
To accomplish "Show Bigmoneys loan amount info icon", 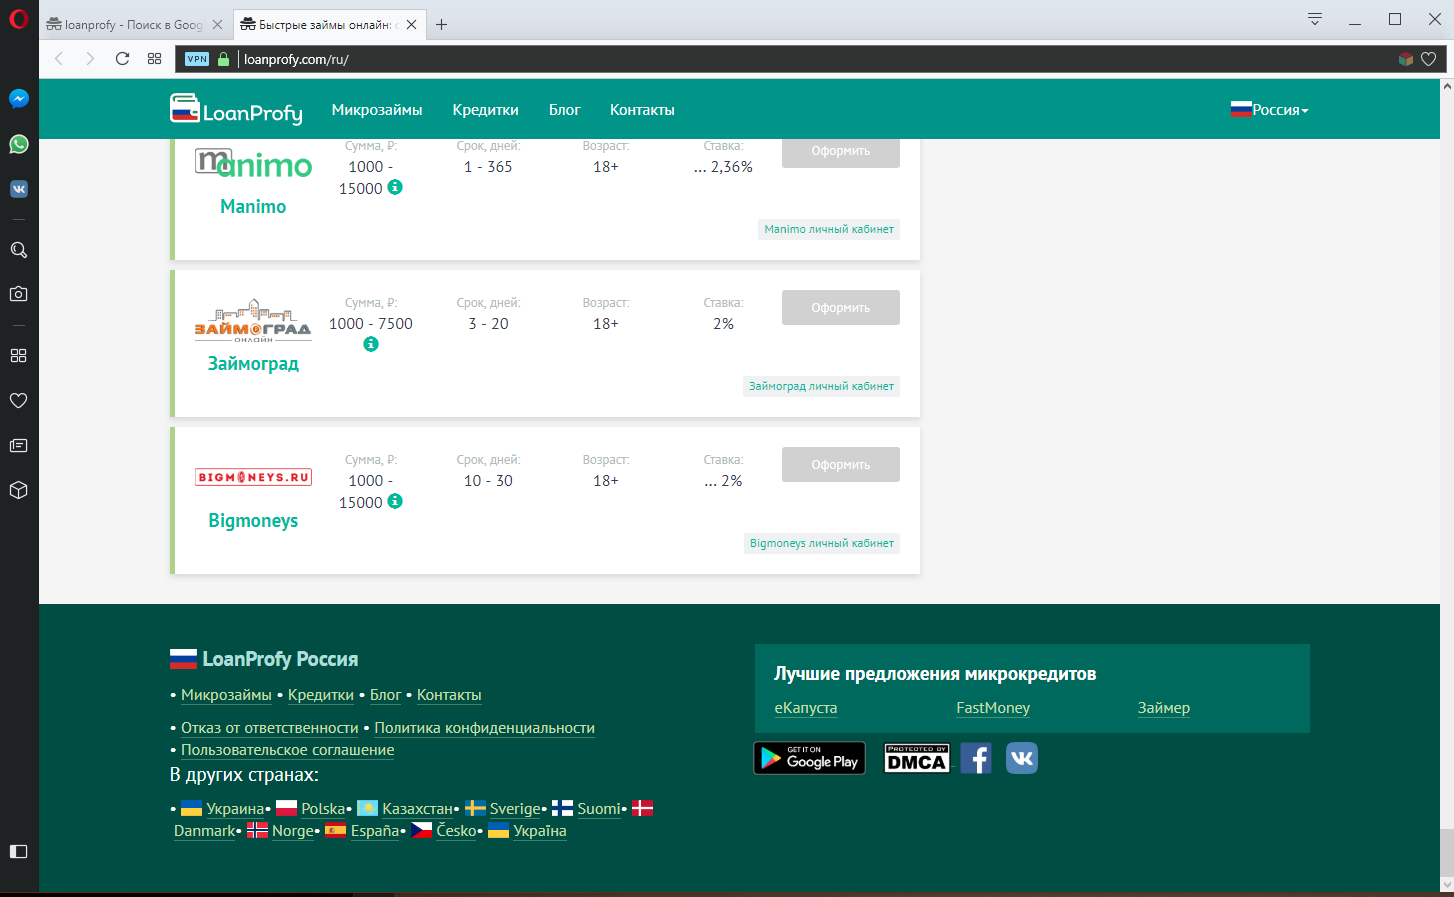I will pos(395,501).
